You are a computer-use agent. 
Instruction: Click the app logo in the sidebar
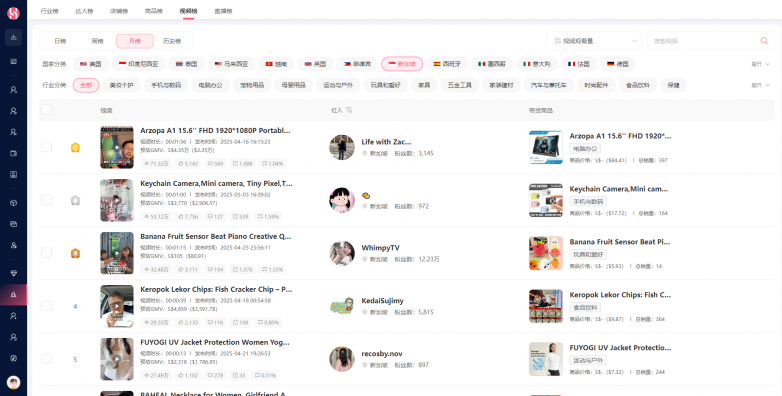pyautogui.click(x=13, y=13)
